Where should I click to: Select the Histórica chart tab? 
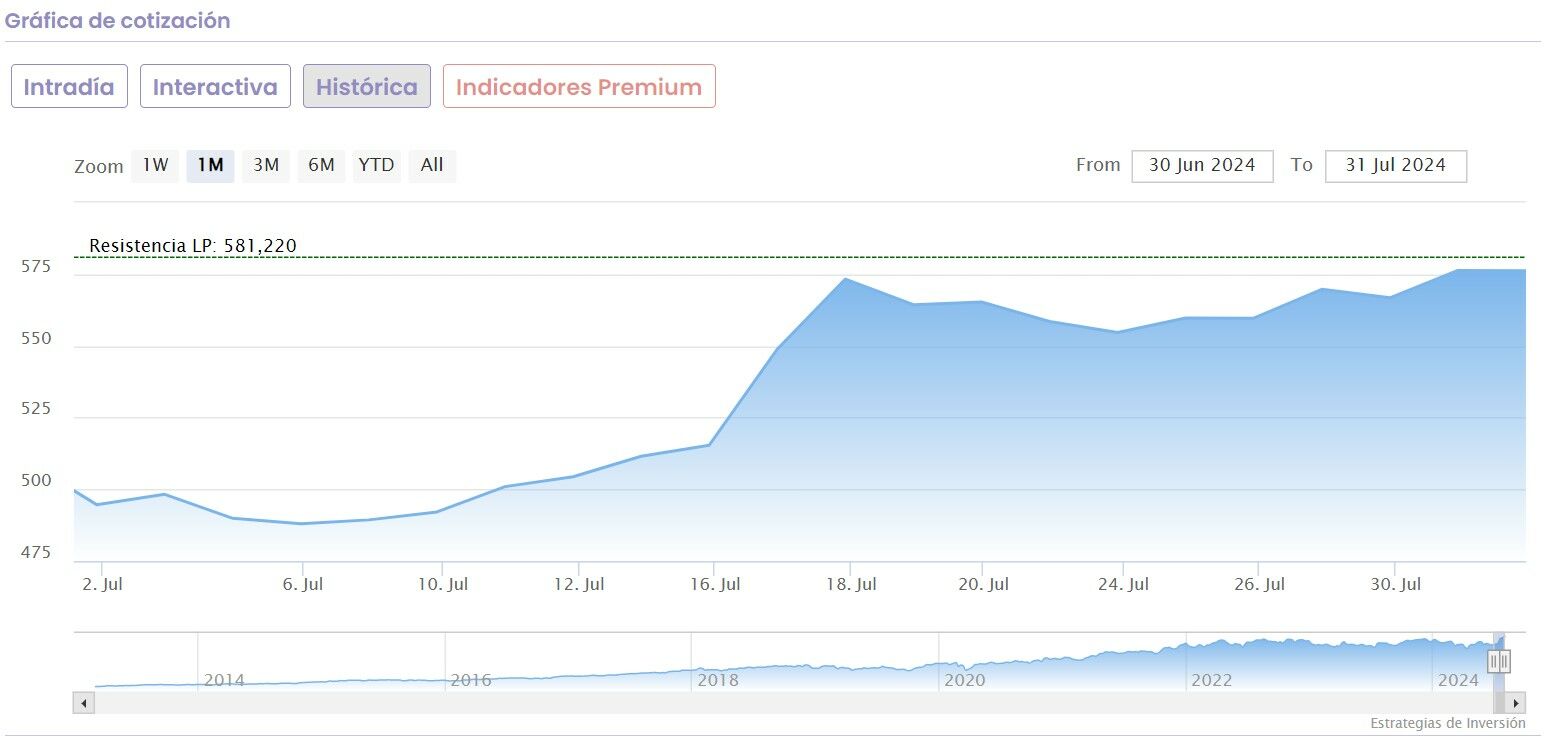tap(367, 87)
